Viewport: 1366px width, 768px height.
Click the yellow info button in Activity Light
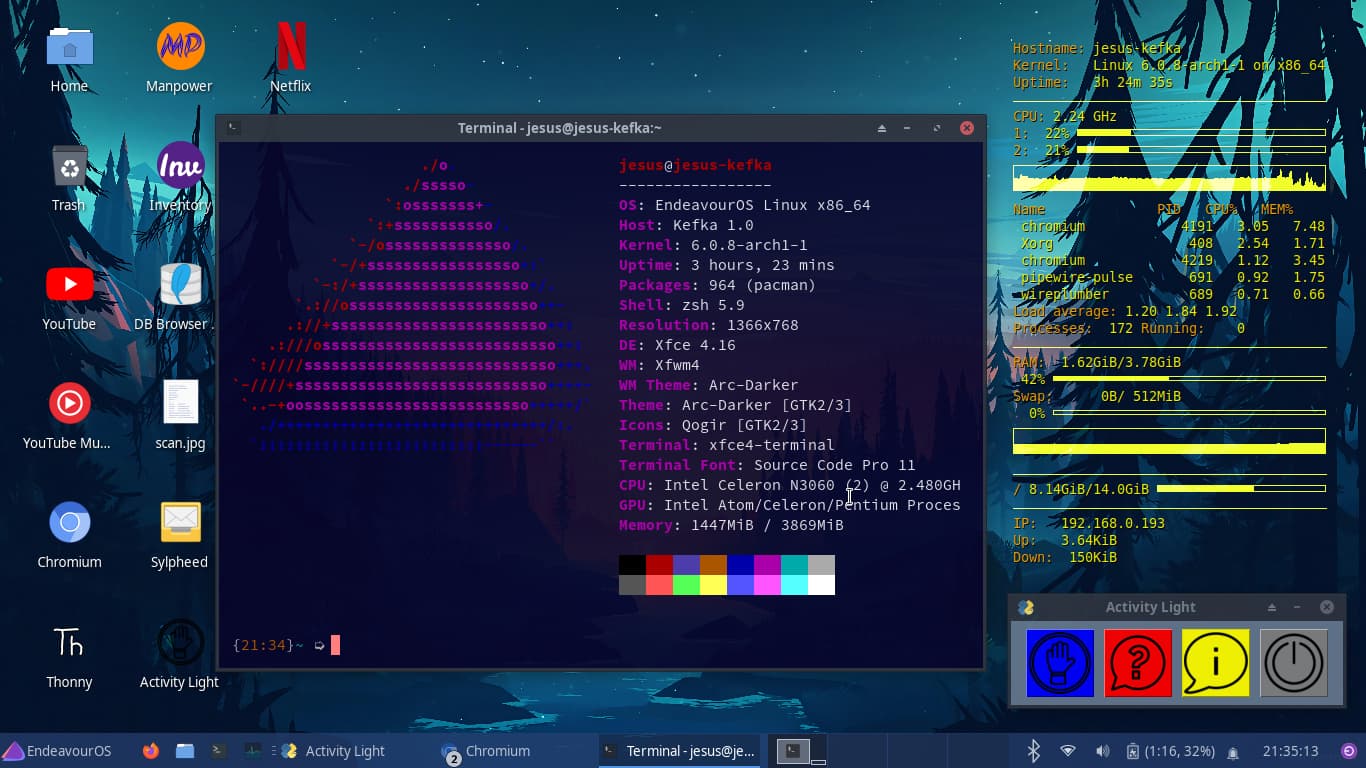pyautogui.click(x=1216, y=663)
